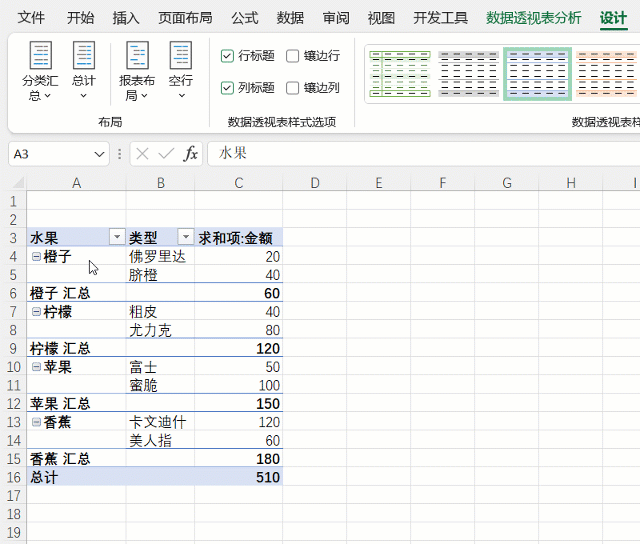Open the 类型 filter dropdown

(185, 237)
